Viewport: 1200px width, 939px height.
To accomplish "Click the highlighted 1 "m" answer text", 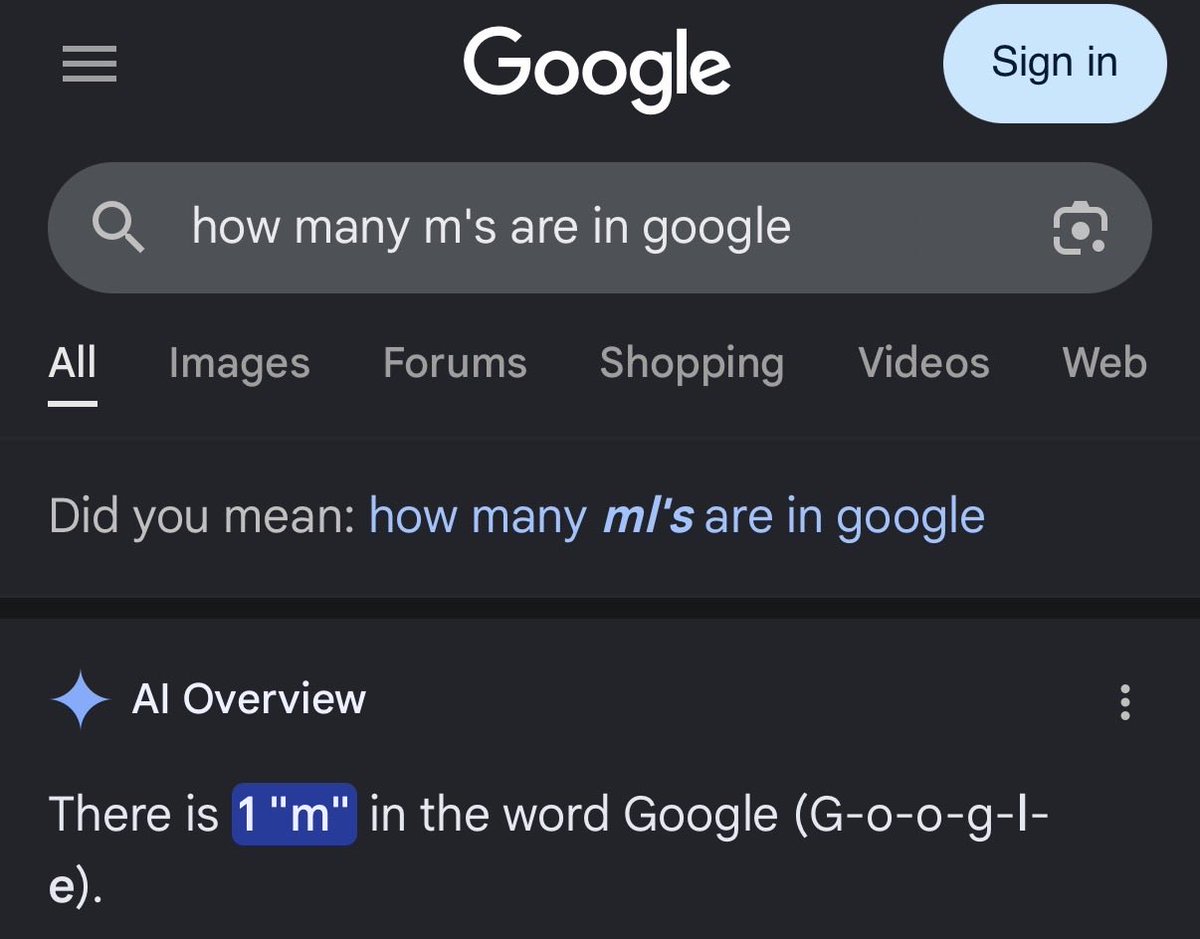I will click(294, 814).
